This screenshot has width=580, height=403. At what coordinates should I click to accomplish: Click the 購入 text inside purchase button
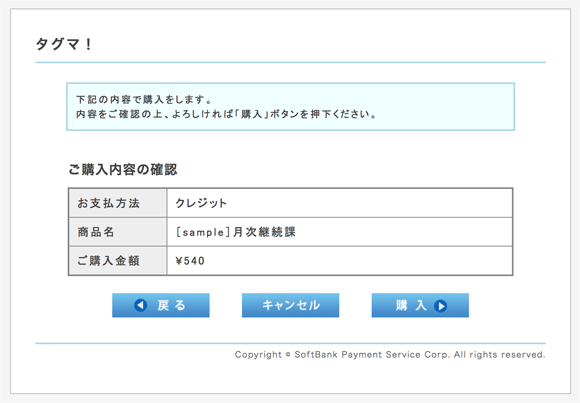411,305
